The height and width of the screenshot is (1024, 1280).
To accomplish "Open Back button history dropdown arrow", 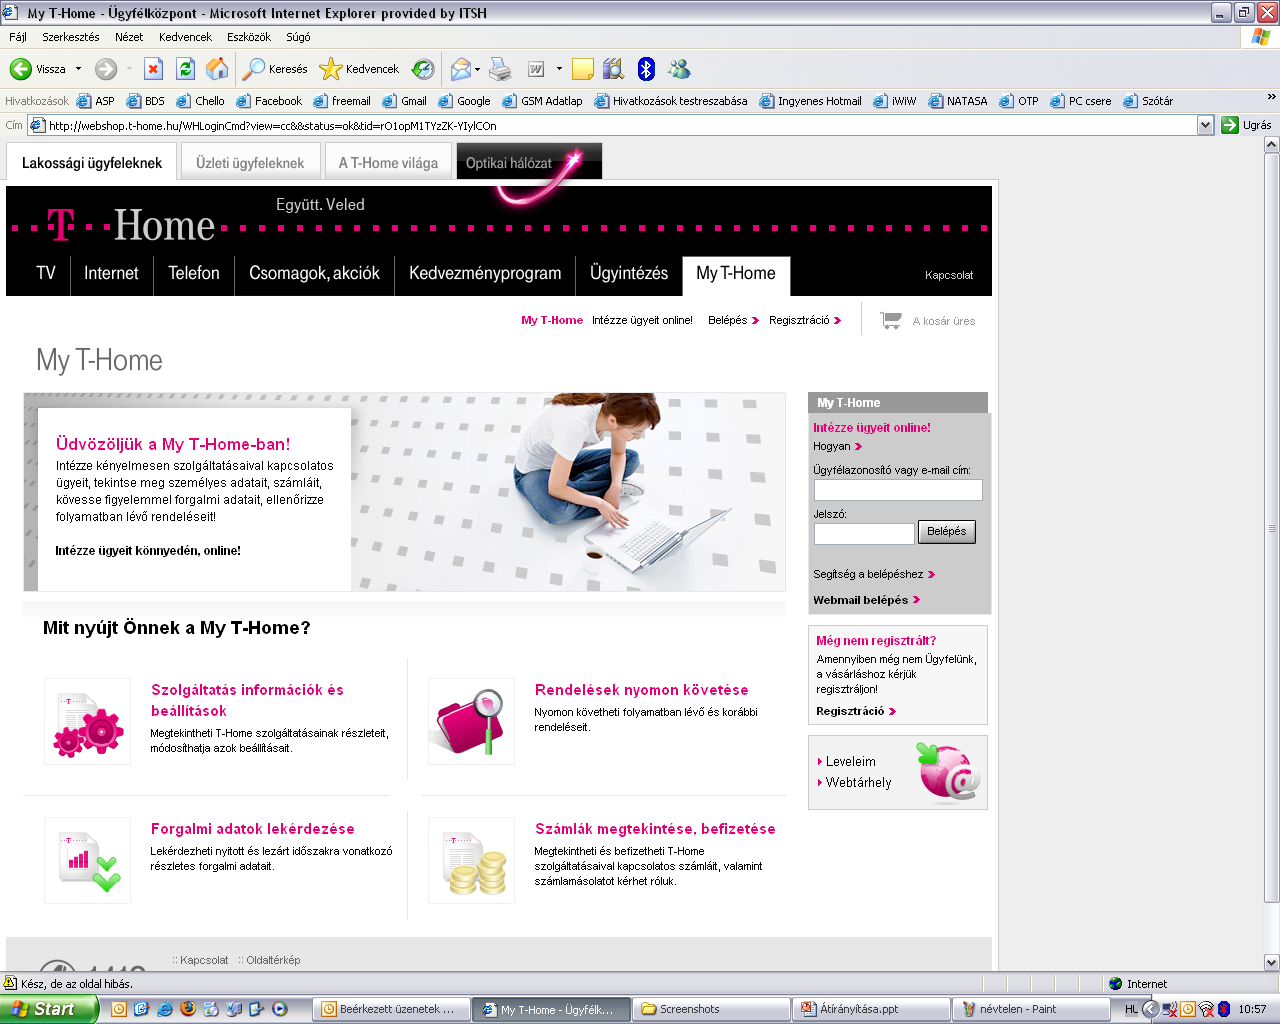I will point(78,69).
